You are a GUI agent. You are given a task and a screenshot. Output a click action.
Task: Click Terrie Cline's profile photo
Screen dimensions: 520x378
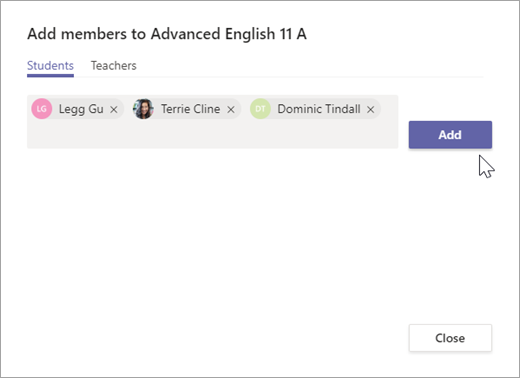143,109
